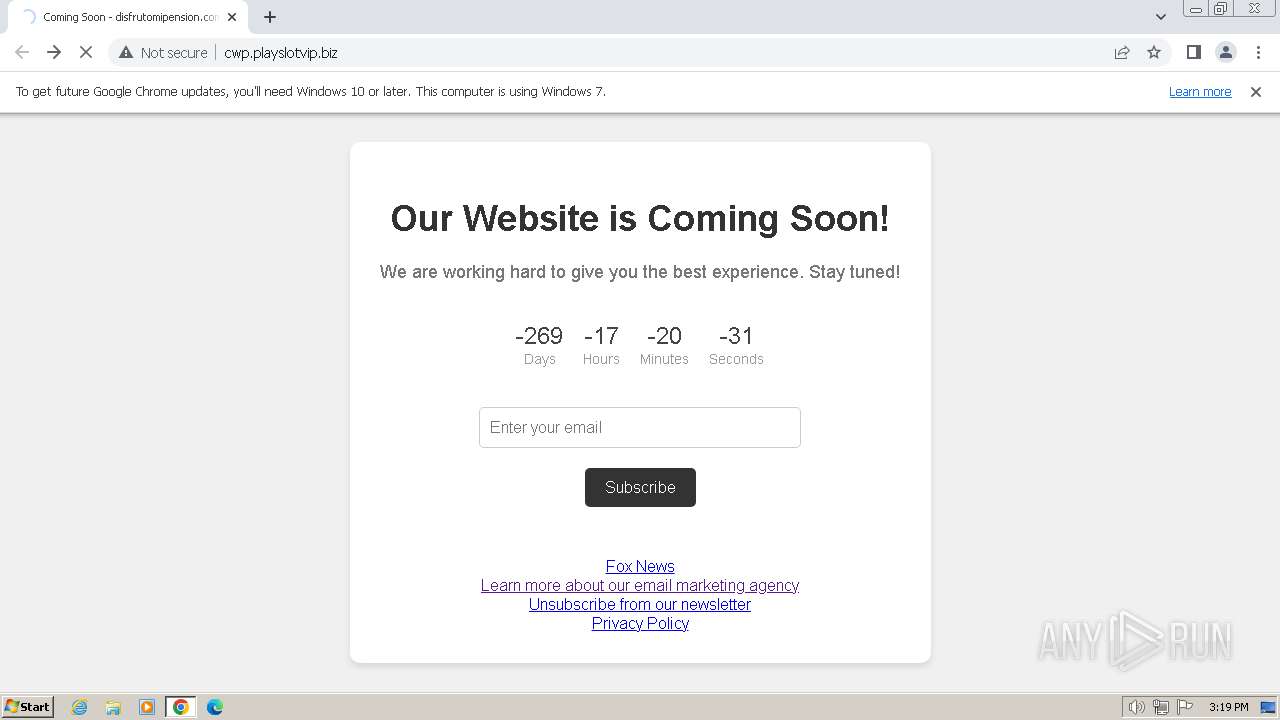Open File Explorer from taskbar

tap(113, 707)
